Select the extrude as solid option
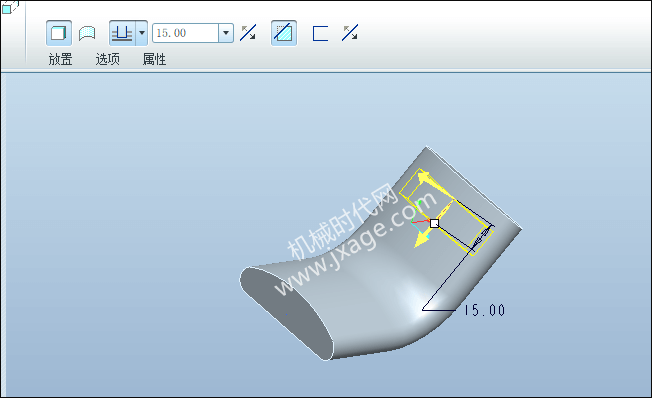 tap(59, 33)
